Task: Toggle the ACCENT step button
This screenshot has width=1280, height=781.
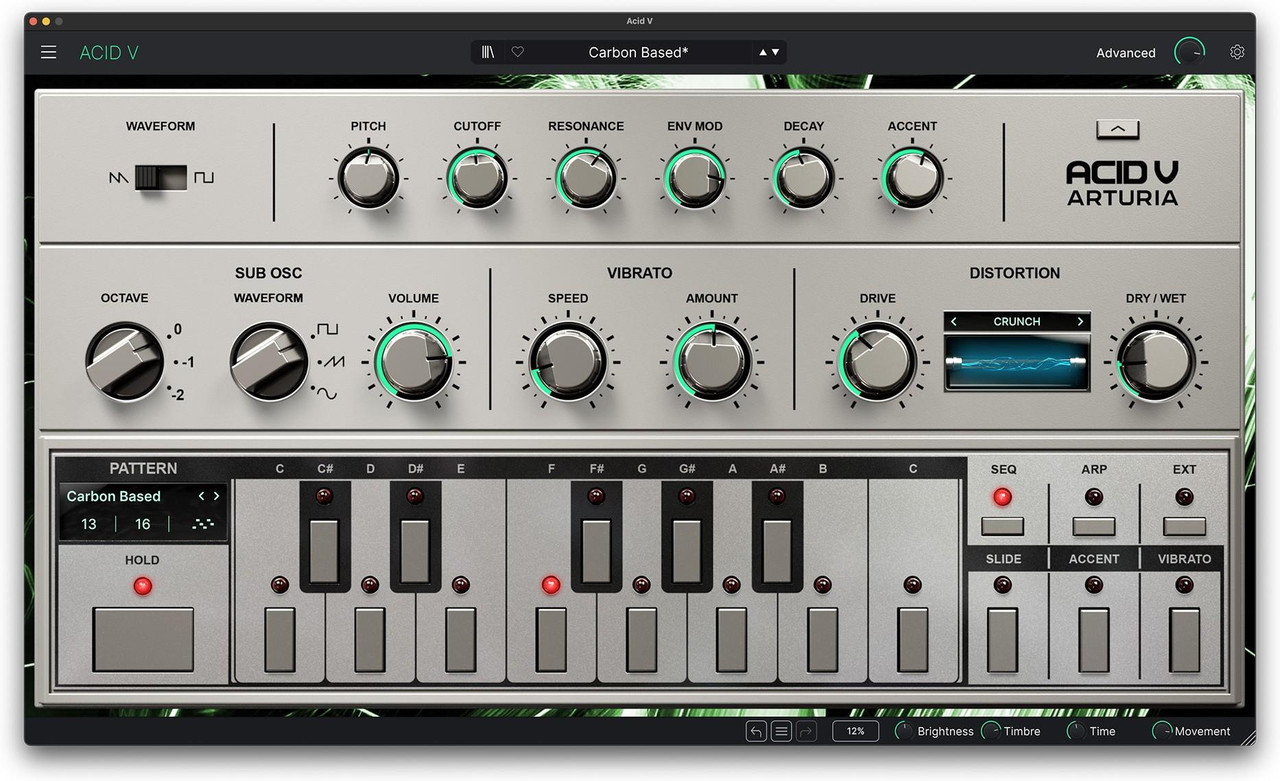Action: (x=1093, y=640)
